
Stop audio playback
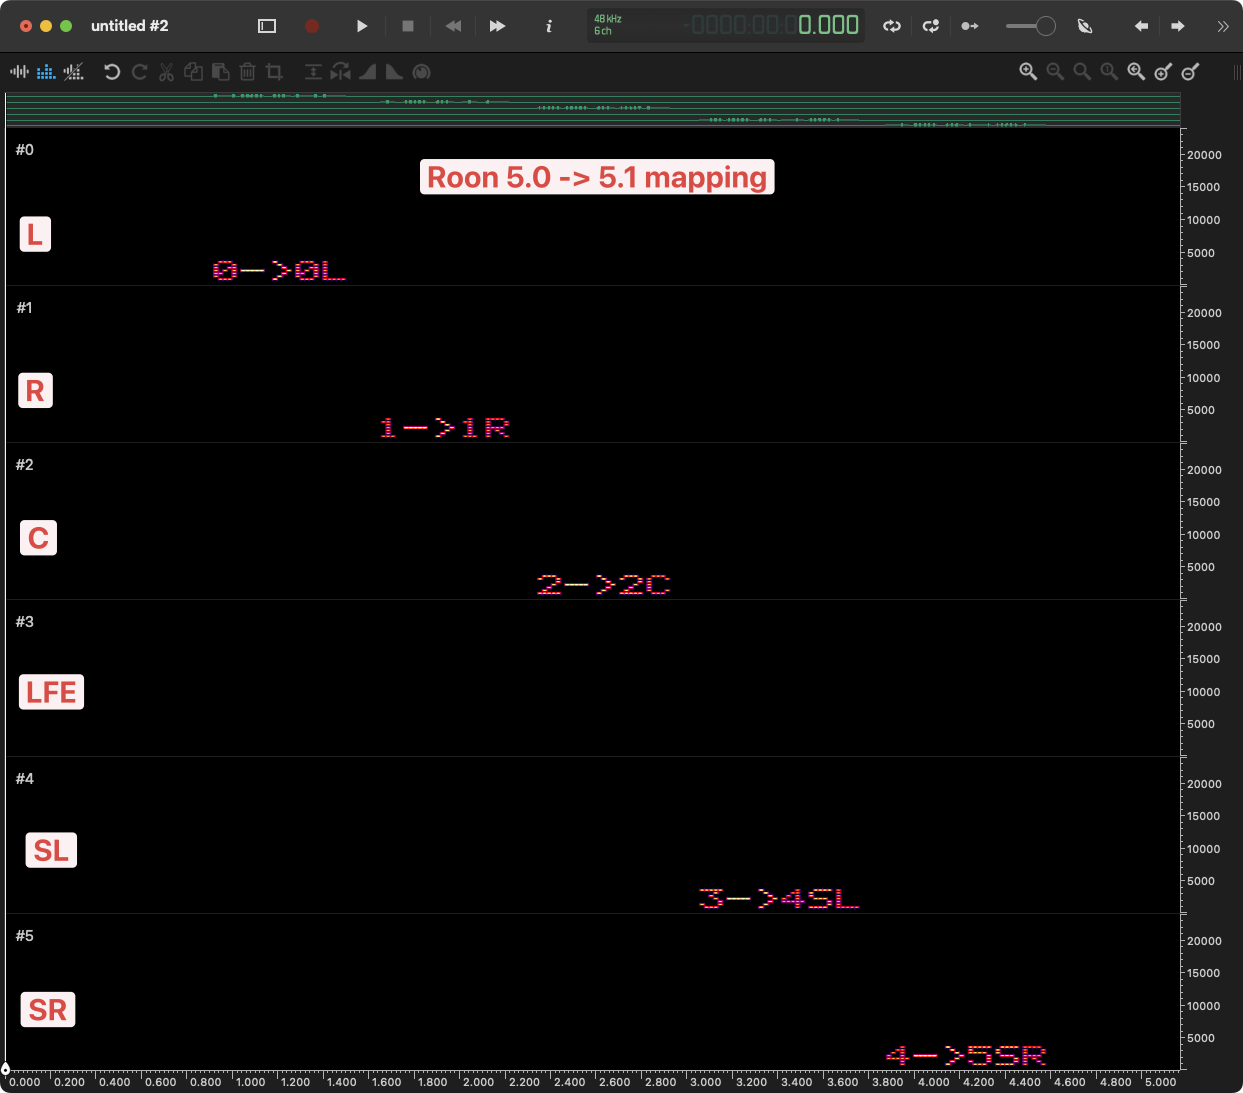(408, 26)
